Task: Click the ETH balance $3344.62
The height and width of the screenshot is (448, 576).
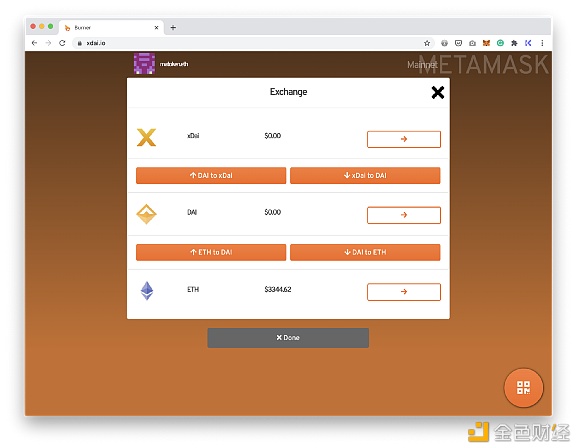Action: point(278,289)
